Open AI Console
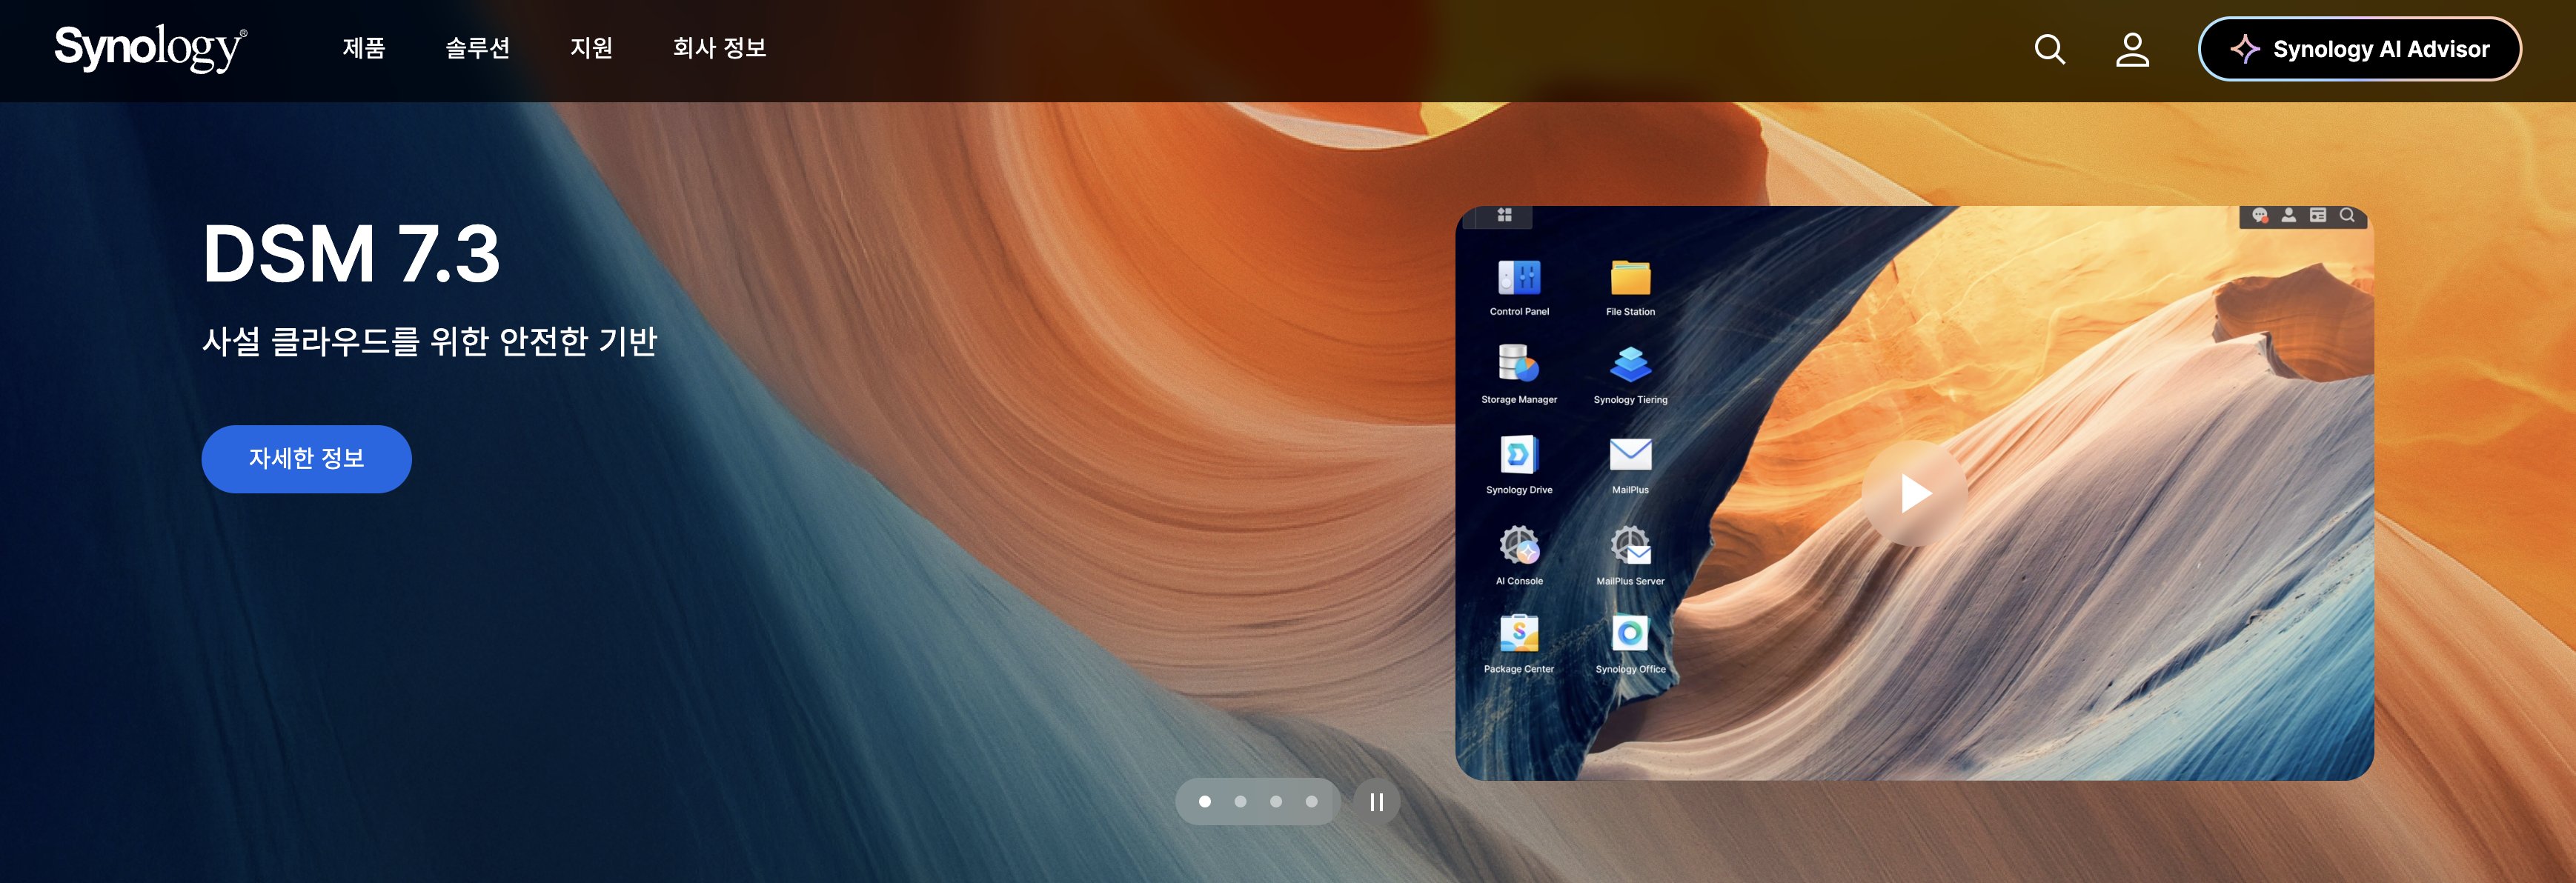Viewport: 2576px width, 883px height. pyautogui.click(x=1519, y=547)
